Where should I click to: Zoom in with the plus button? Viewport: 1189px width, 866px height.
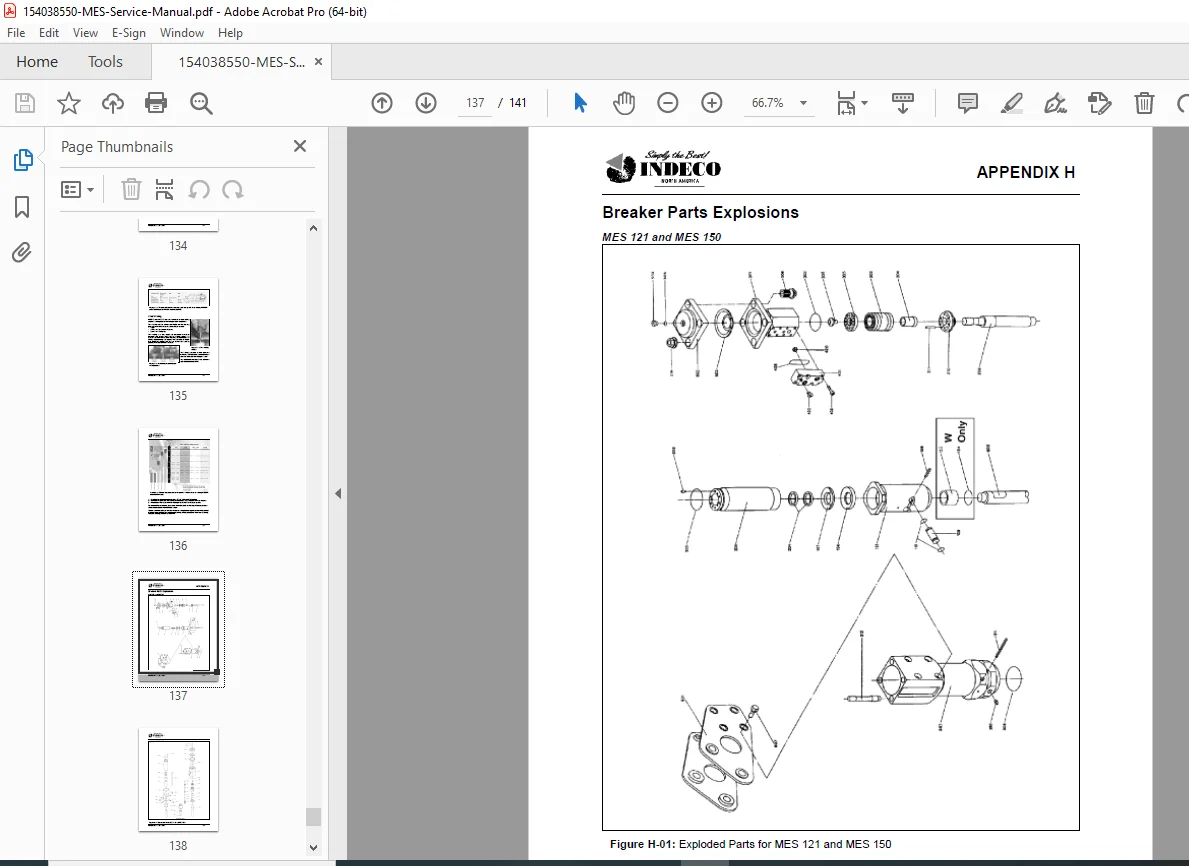711,103
